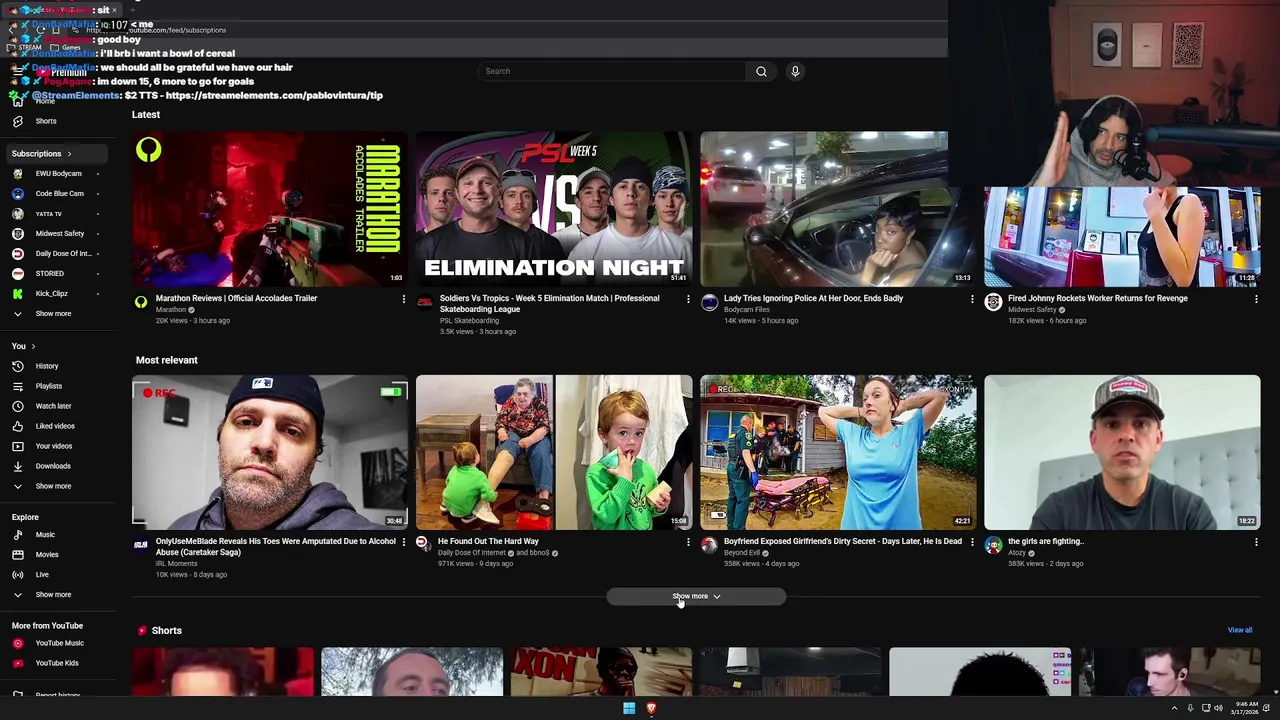Open Watch later list
The width and height of the screenshot is (1280, 720).
pyautogui.click(x=53, y=406)
